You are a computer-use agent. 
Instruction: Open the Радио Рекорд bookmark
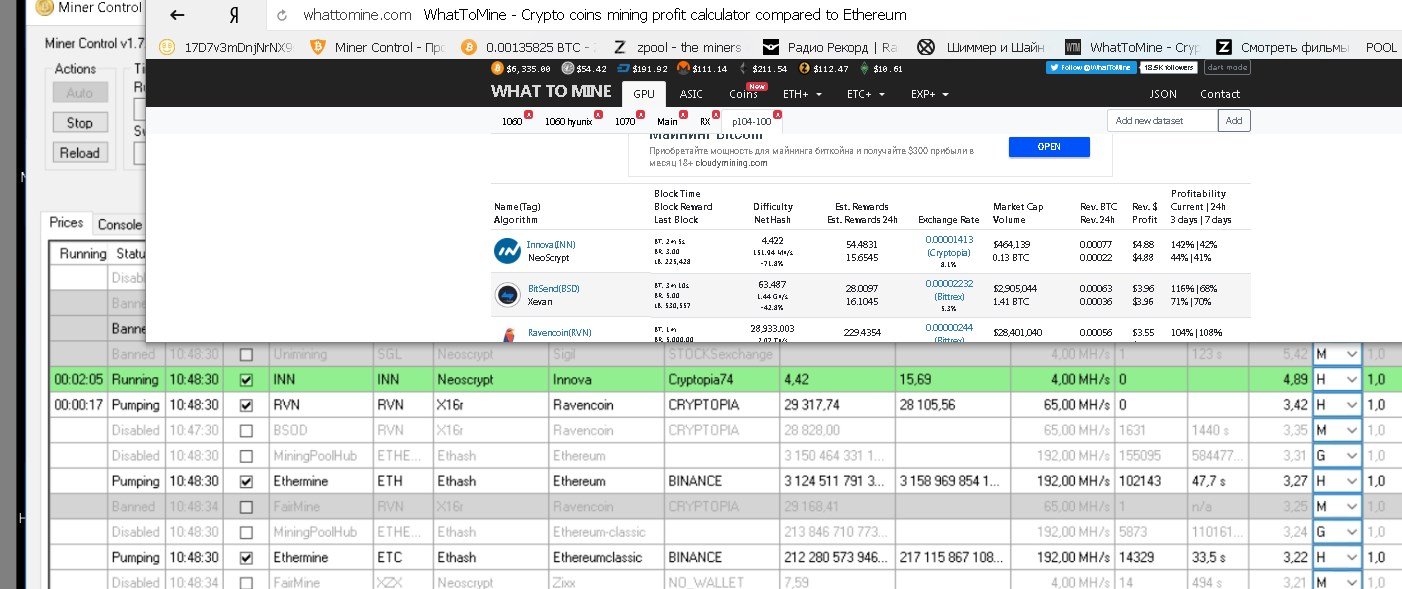[830, 47]
